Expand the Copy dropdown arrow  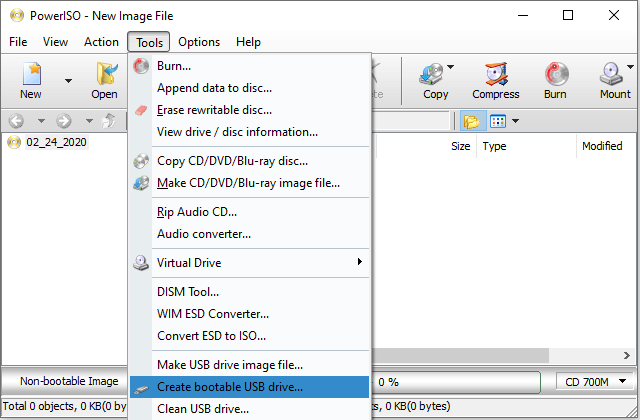click(x=450, y=67)
